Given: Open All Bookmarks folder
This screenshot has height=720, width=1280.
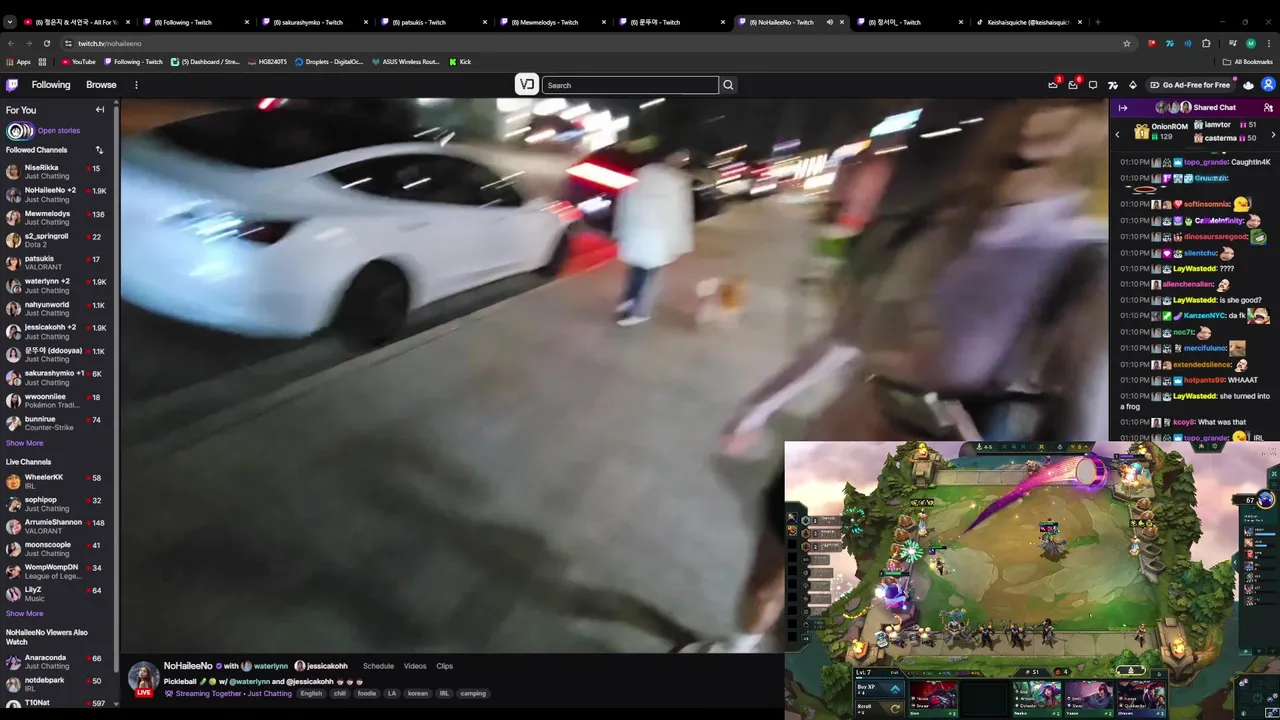Looking at the screenshot, I should 1248,62.
